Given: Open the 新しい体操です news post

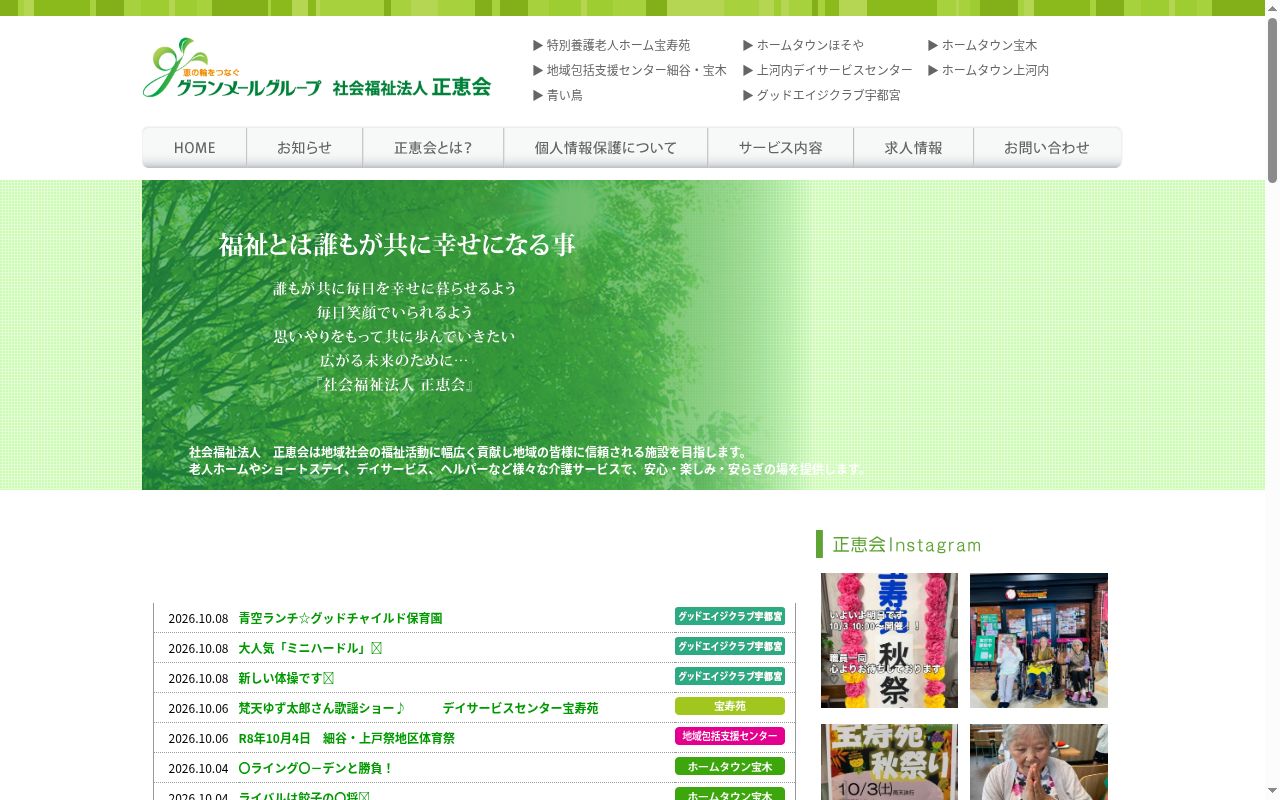Looking at the screenshot, I should 286,678.
